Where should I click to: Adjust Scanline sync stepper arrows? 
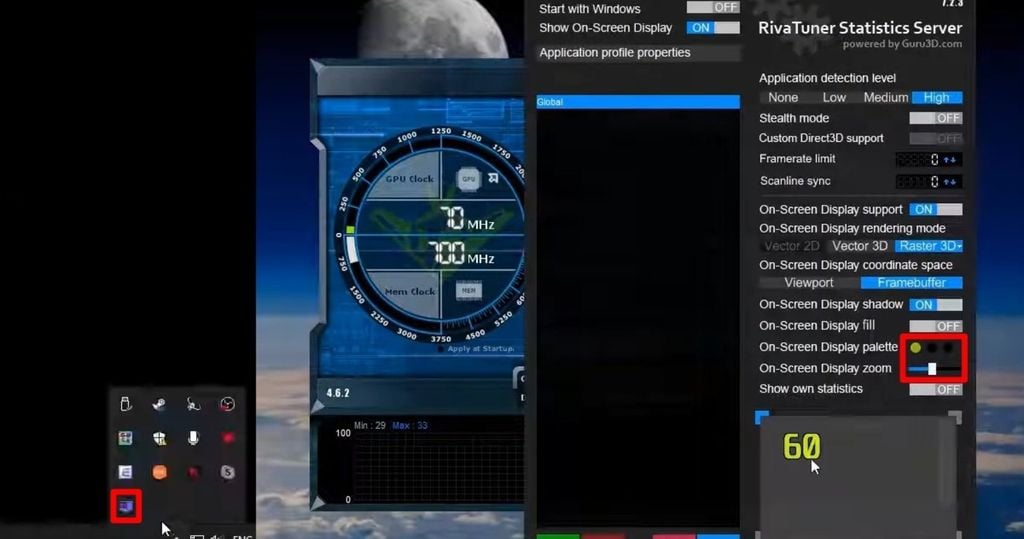click(951, 182)
